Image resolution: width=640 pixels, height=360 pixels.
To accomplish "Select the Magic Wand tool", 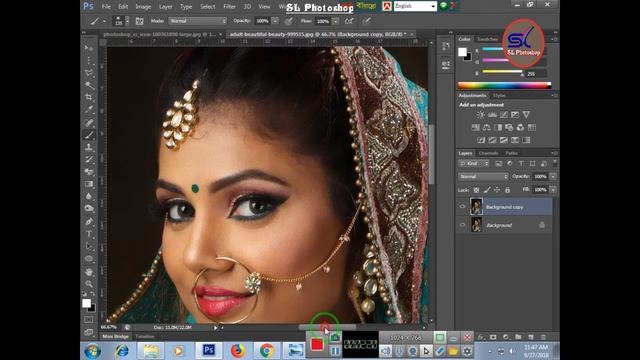I will pos(89,85).
